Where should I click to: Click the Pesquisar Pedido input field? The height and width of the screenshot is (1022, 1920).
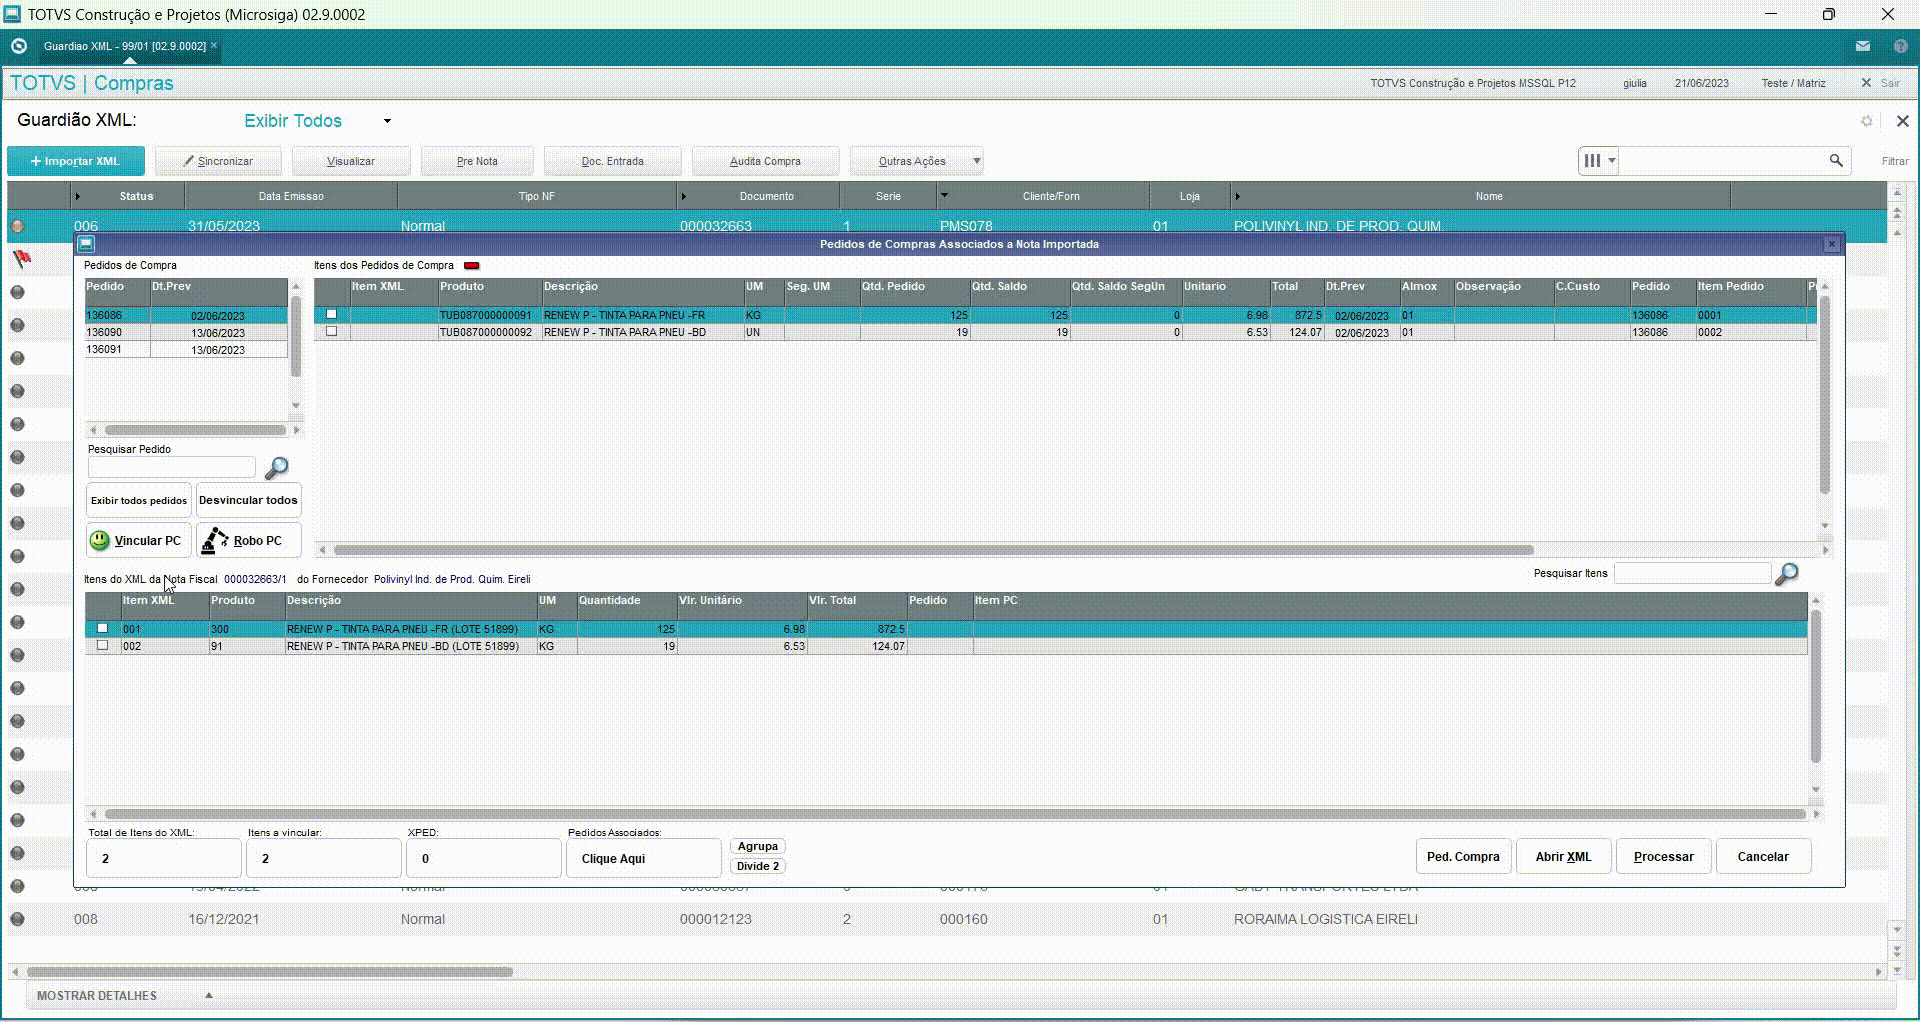point(172,467)
